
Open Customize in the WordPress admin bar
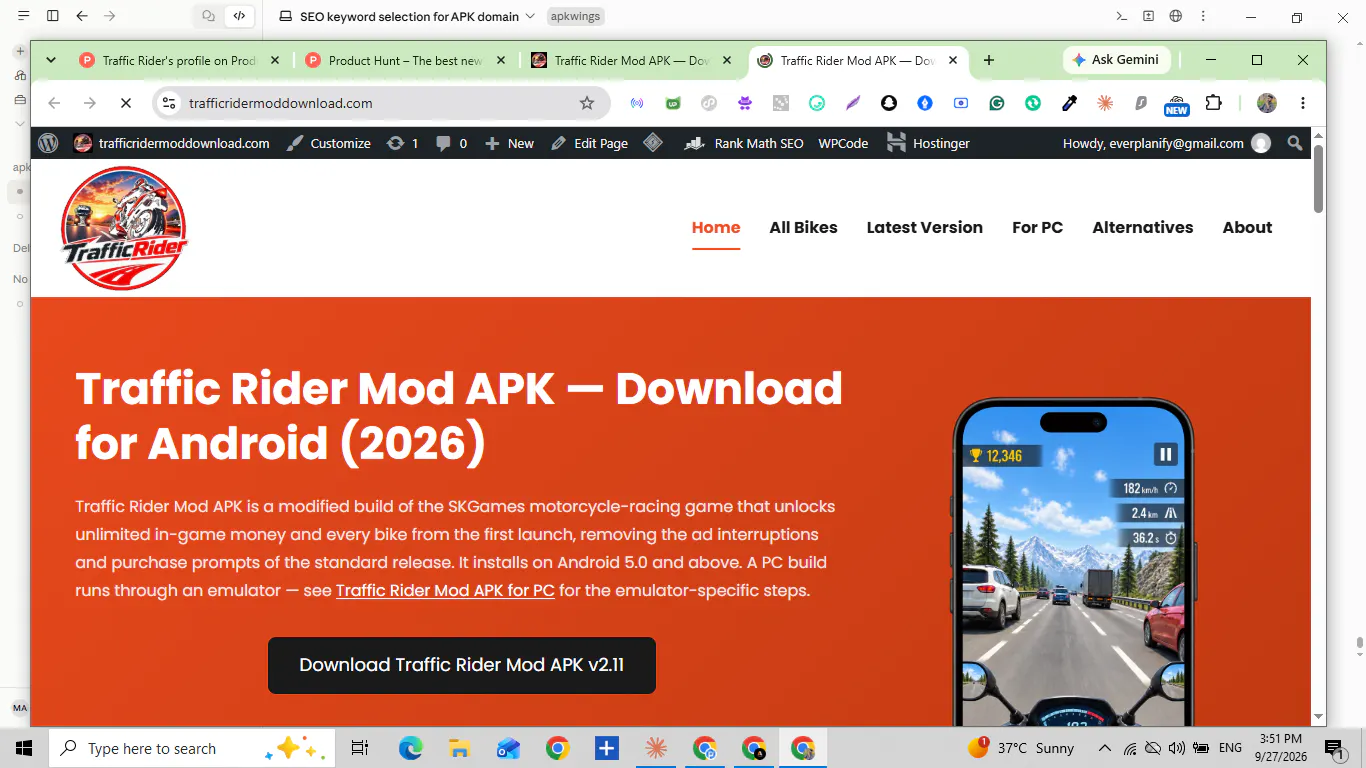[x=328, y=143]
